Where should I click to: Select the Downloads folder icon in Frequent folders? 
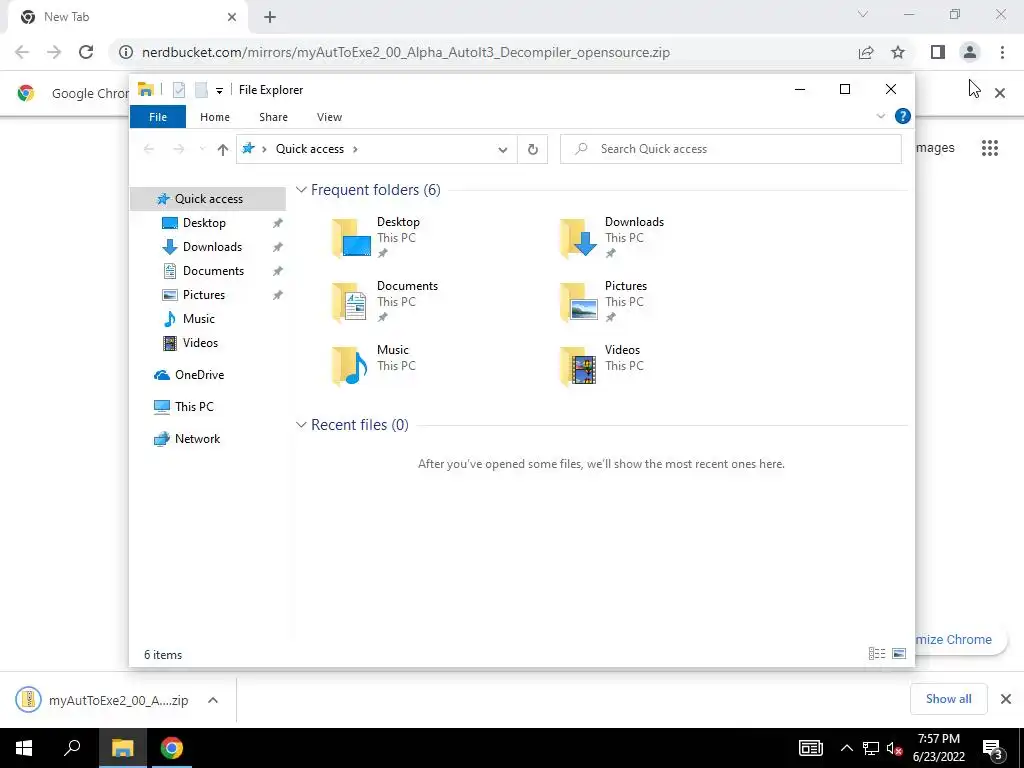pyautogui.click(x=579, y=238)
